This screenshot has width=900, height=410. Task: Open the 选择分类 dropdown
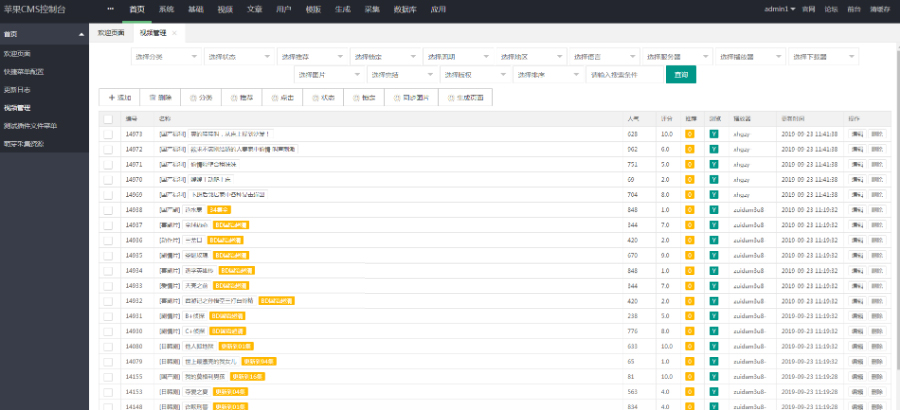(166, 57)
